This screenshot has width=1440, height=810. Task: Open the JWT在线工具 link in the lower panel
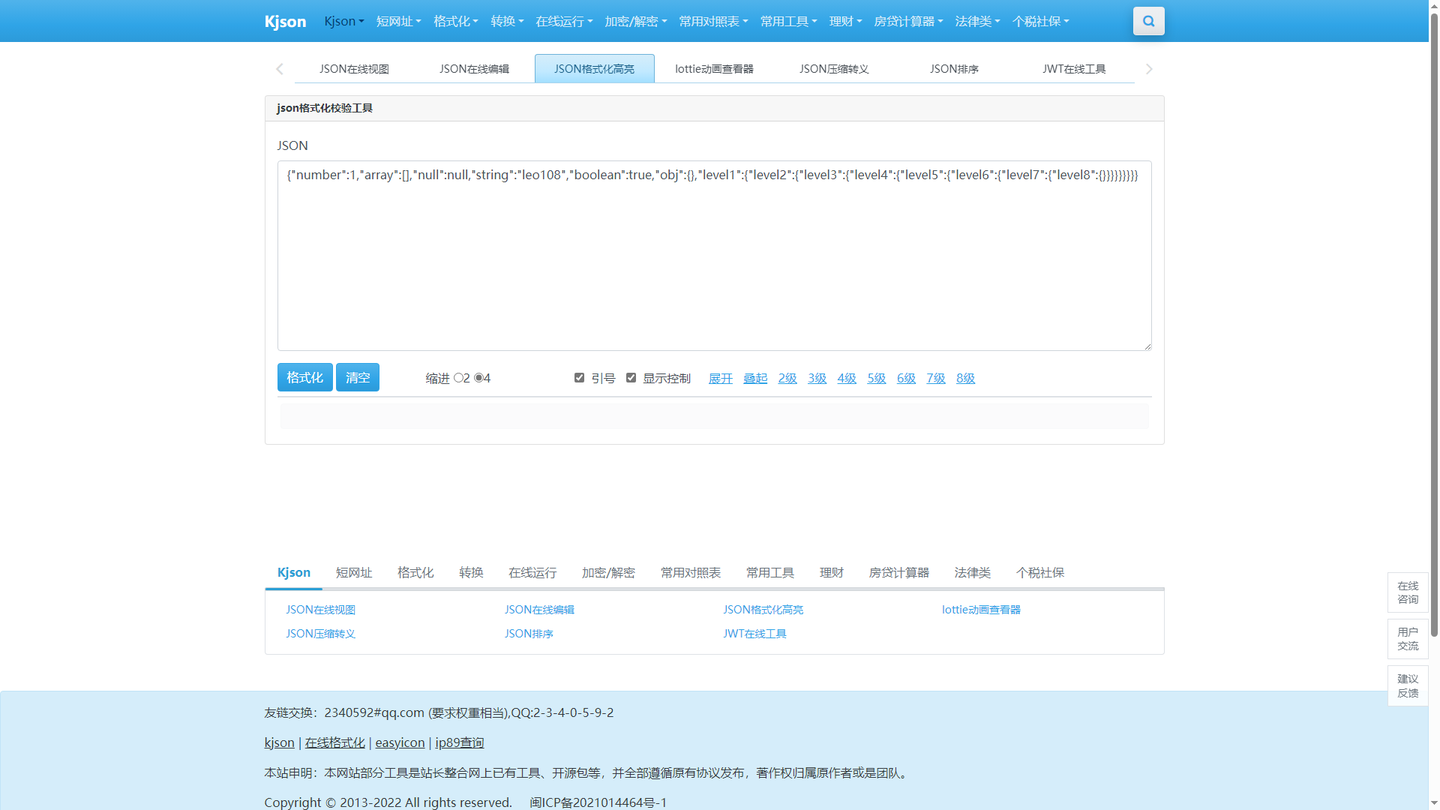point(755,634)
